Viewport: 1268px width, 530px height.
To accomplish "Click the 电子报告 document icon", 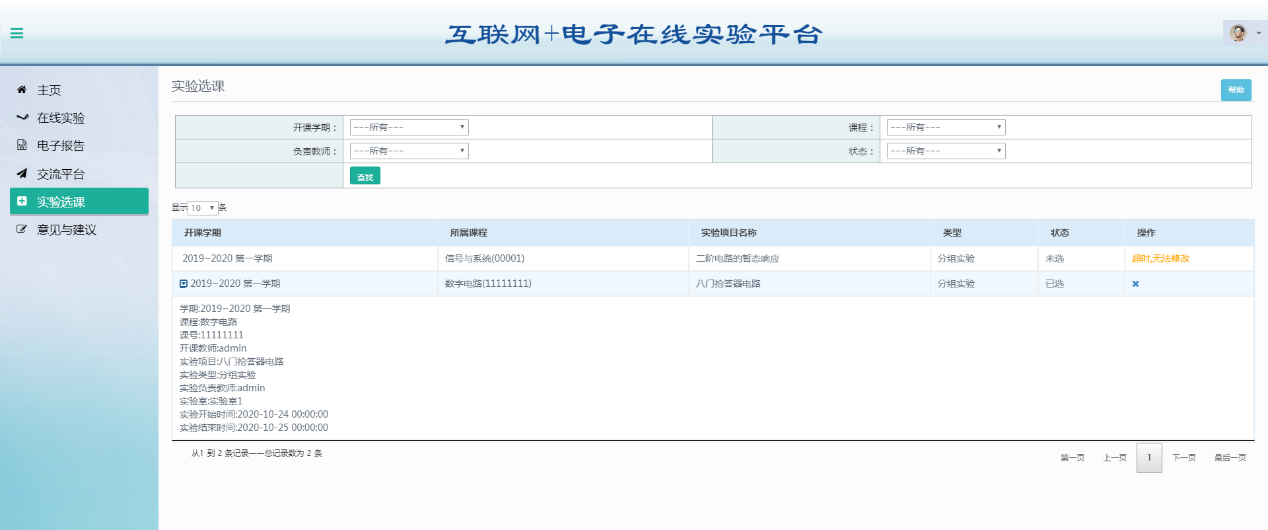I will pyautogui.click(x=21, y=146).
